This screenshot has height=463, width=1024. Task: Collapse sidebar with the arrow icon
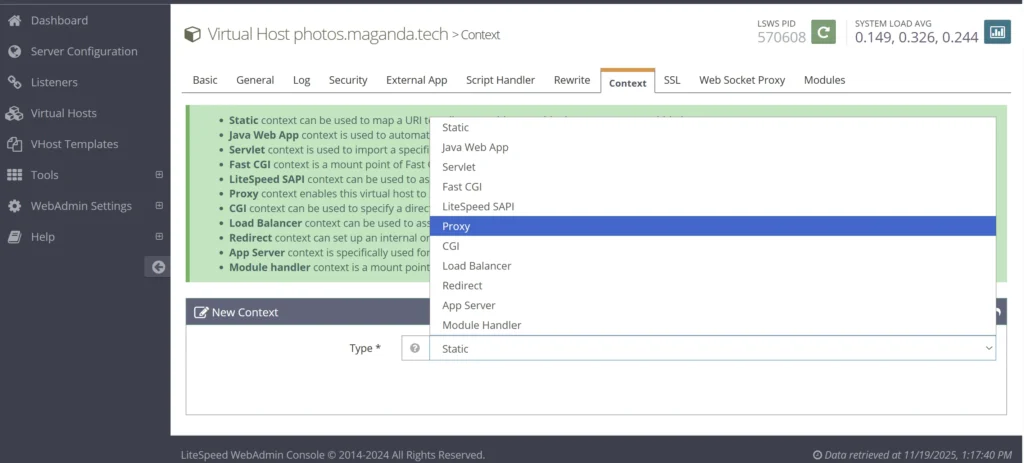click(157, 266)
